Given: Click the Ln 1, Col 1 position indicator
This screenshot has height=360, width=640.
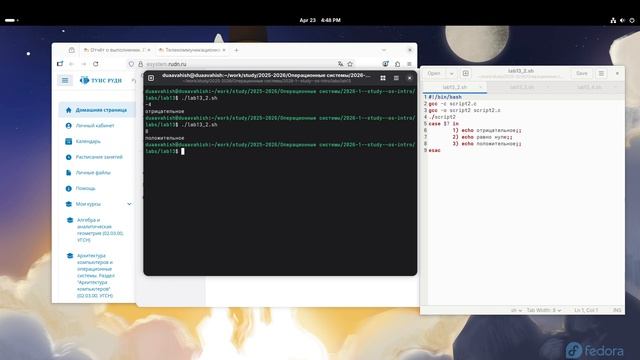Looking at the screenshot, I should [x=586, y=311].
